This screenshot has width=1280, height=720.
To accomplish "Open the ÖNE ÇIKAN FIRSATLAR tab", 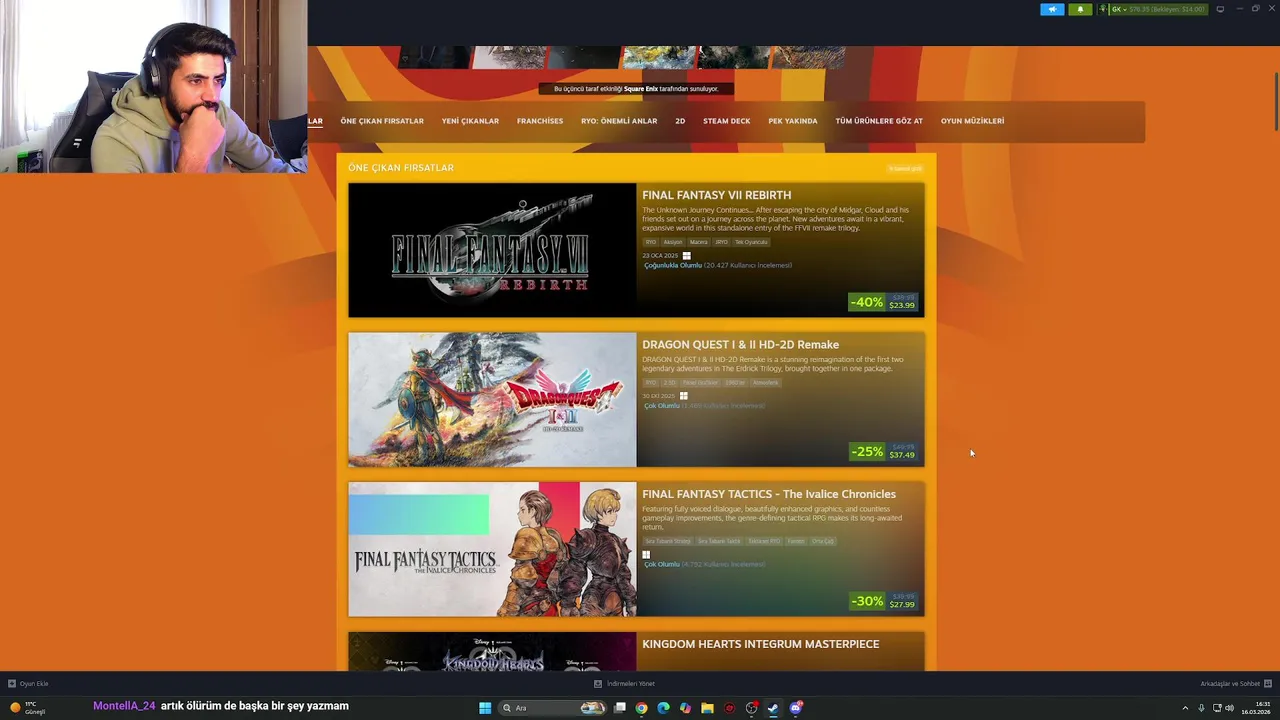I will point(382,121).
